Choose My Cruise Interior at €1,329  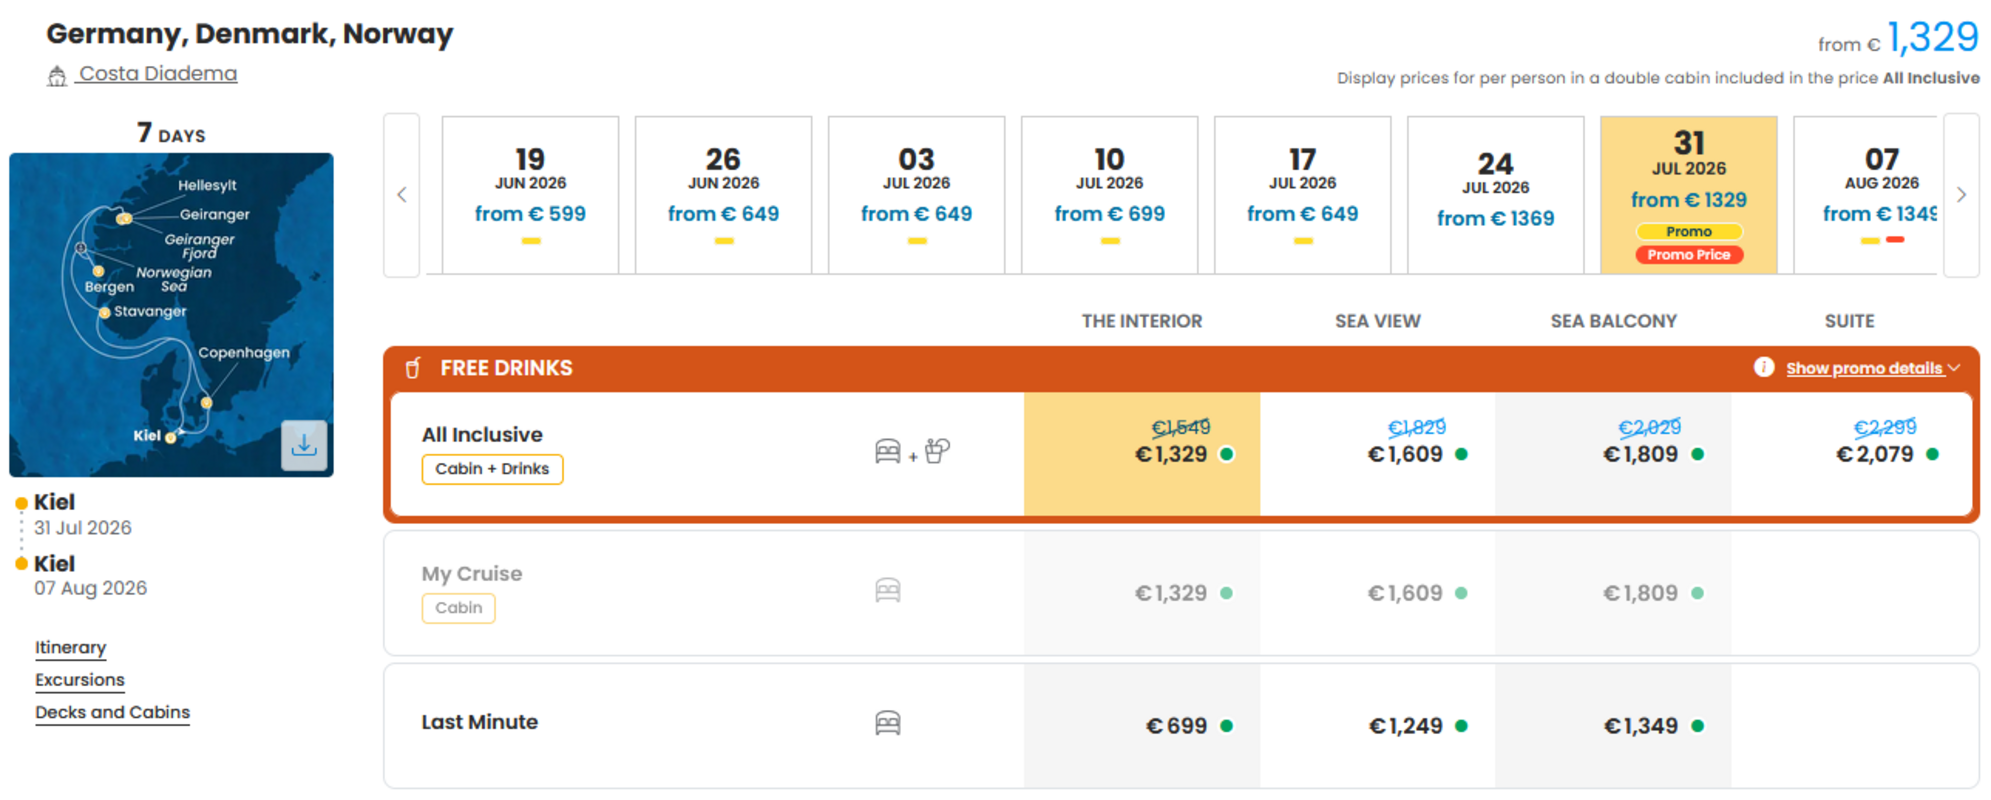coord(1142,593)
